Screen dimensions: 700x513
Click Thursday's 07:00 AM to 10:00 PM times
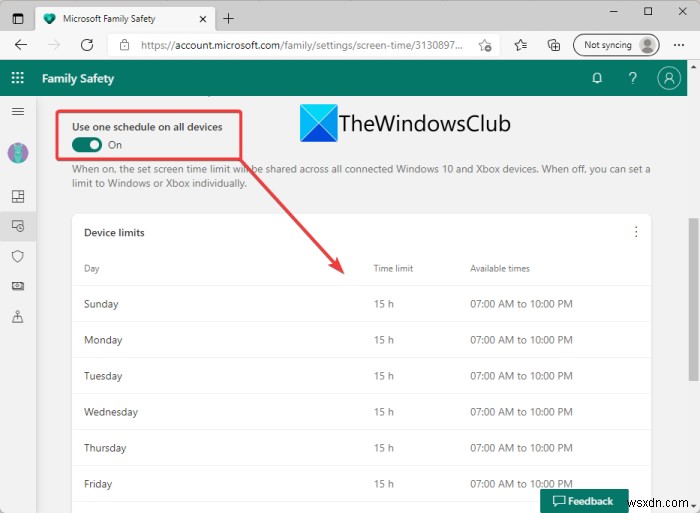[x=521, y=448]
